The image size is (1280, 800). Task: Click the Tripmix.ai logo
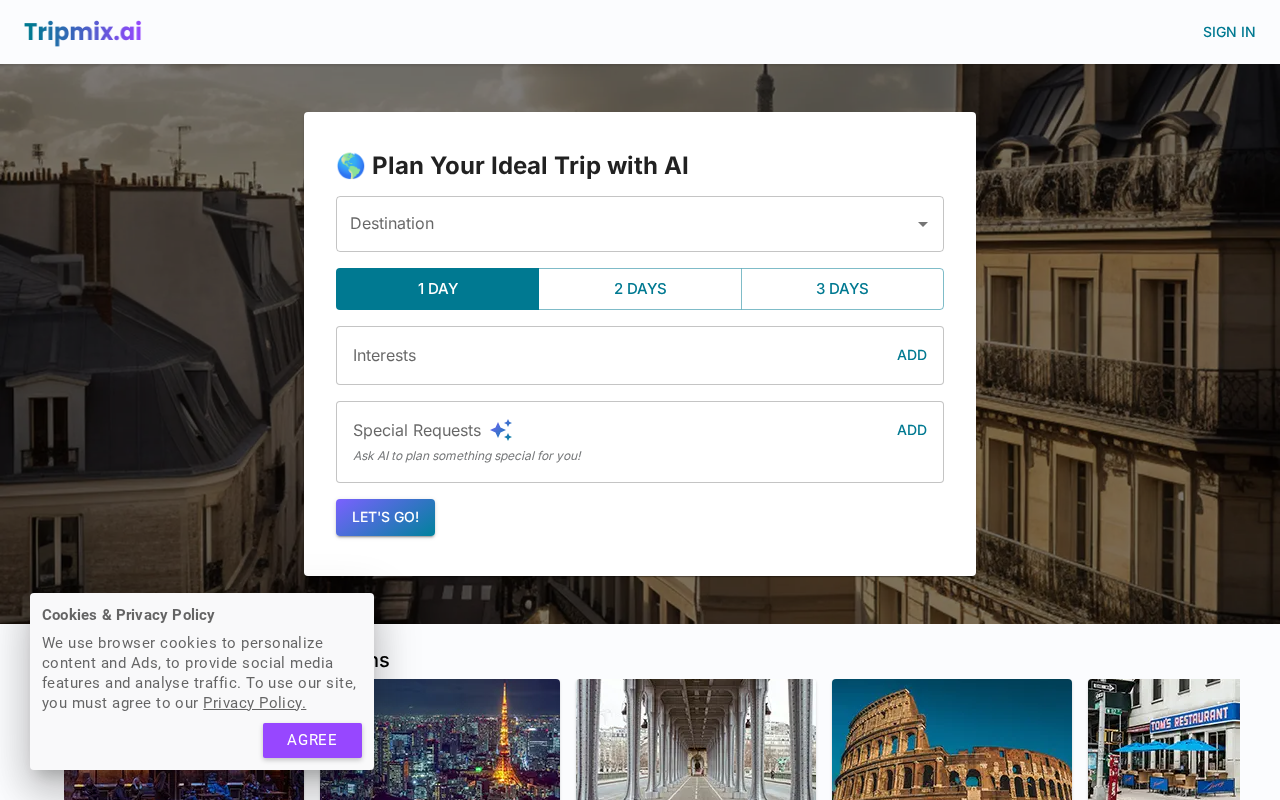83,32
